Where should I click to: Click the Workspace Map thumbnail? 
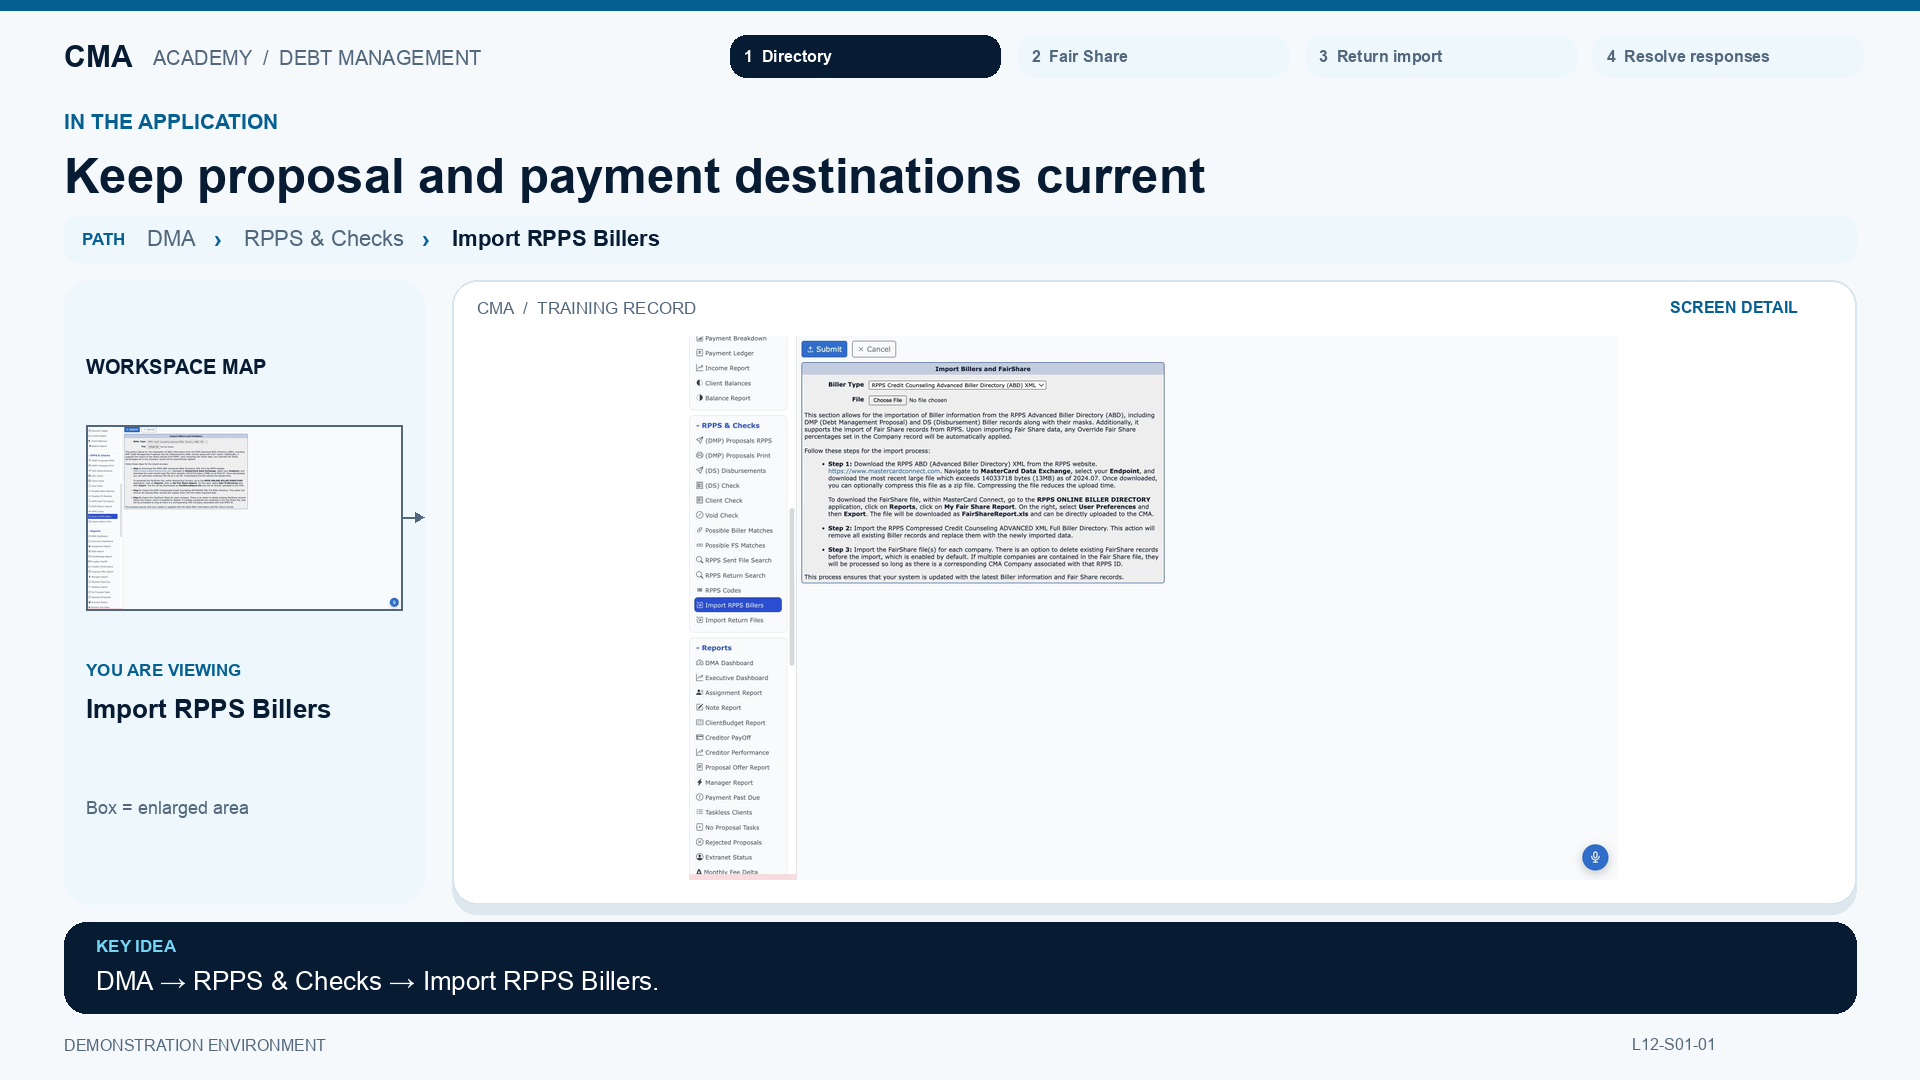coord(244,518)
